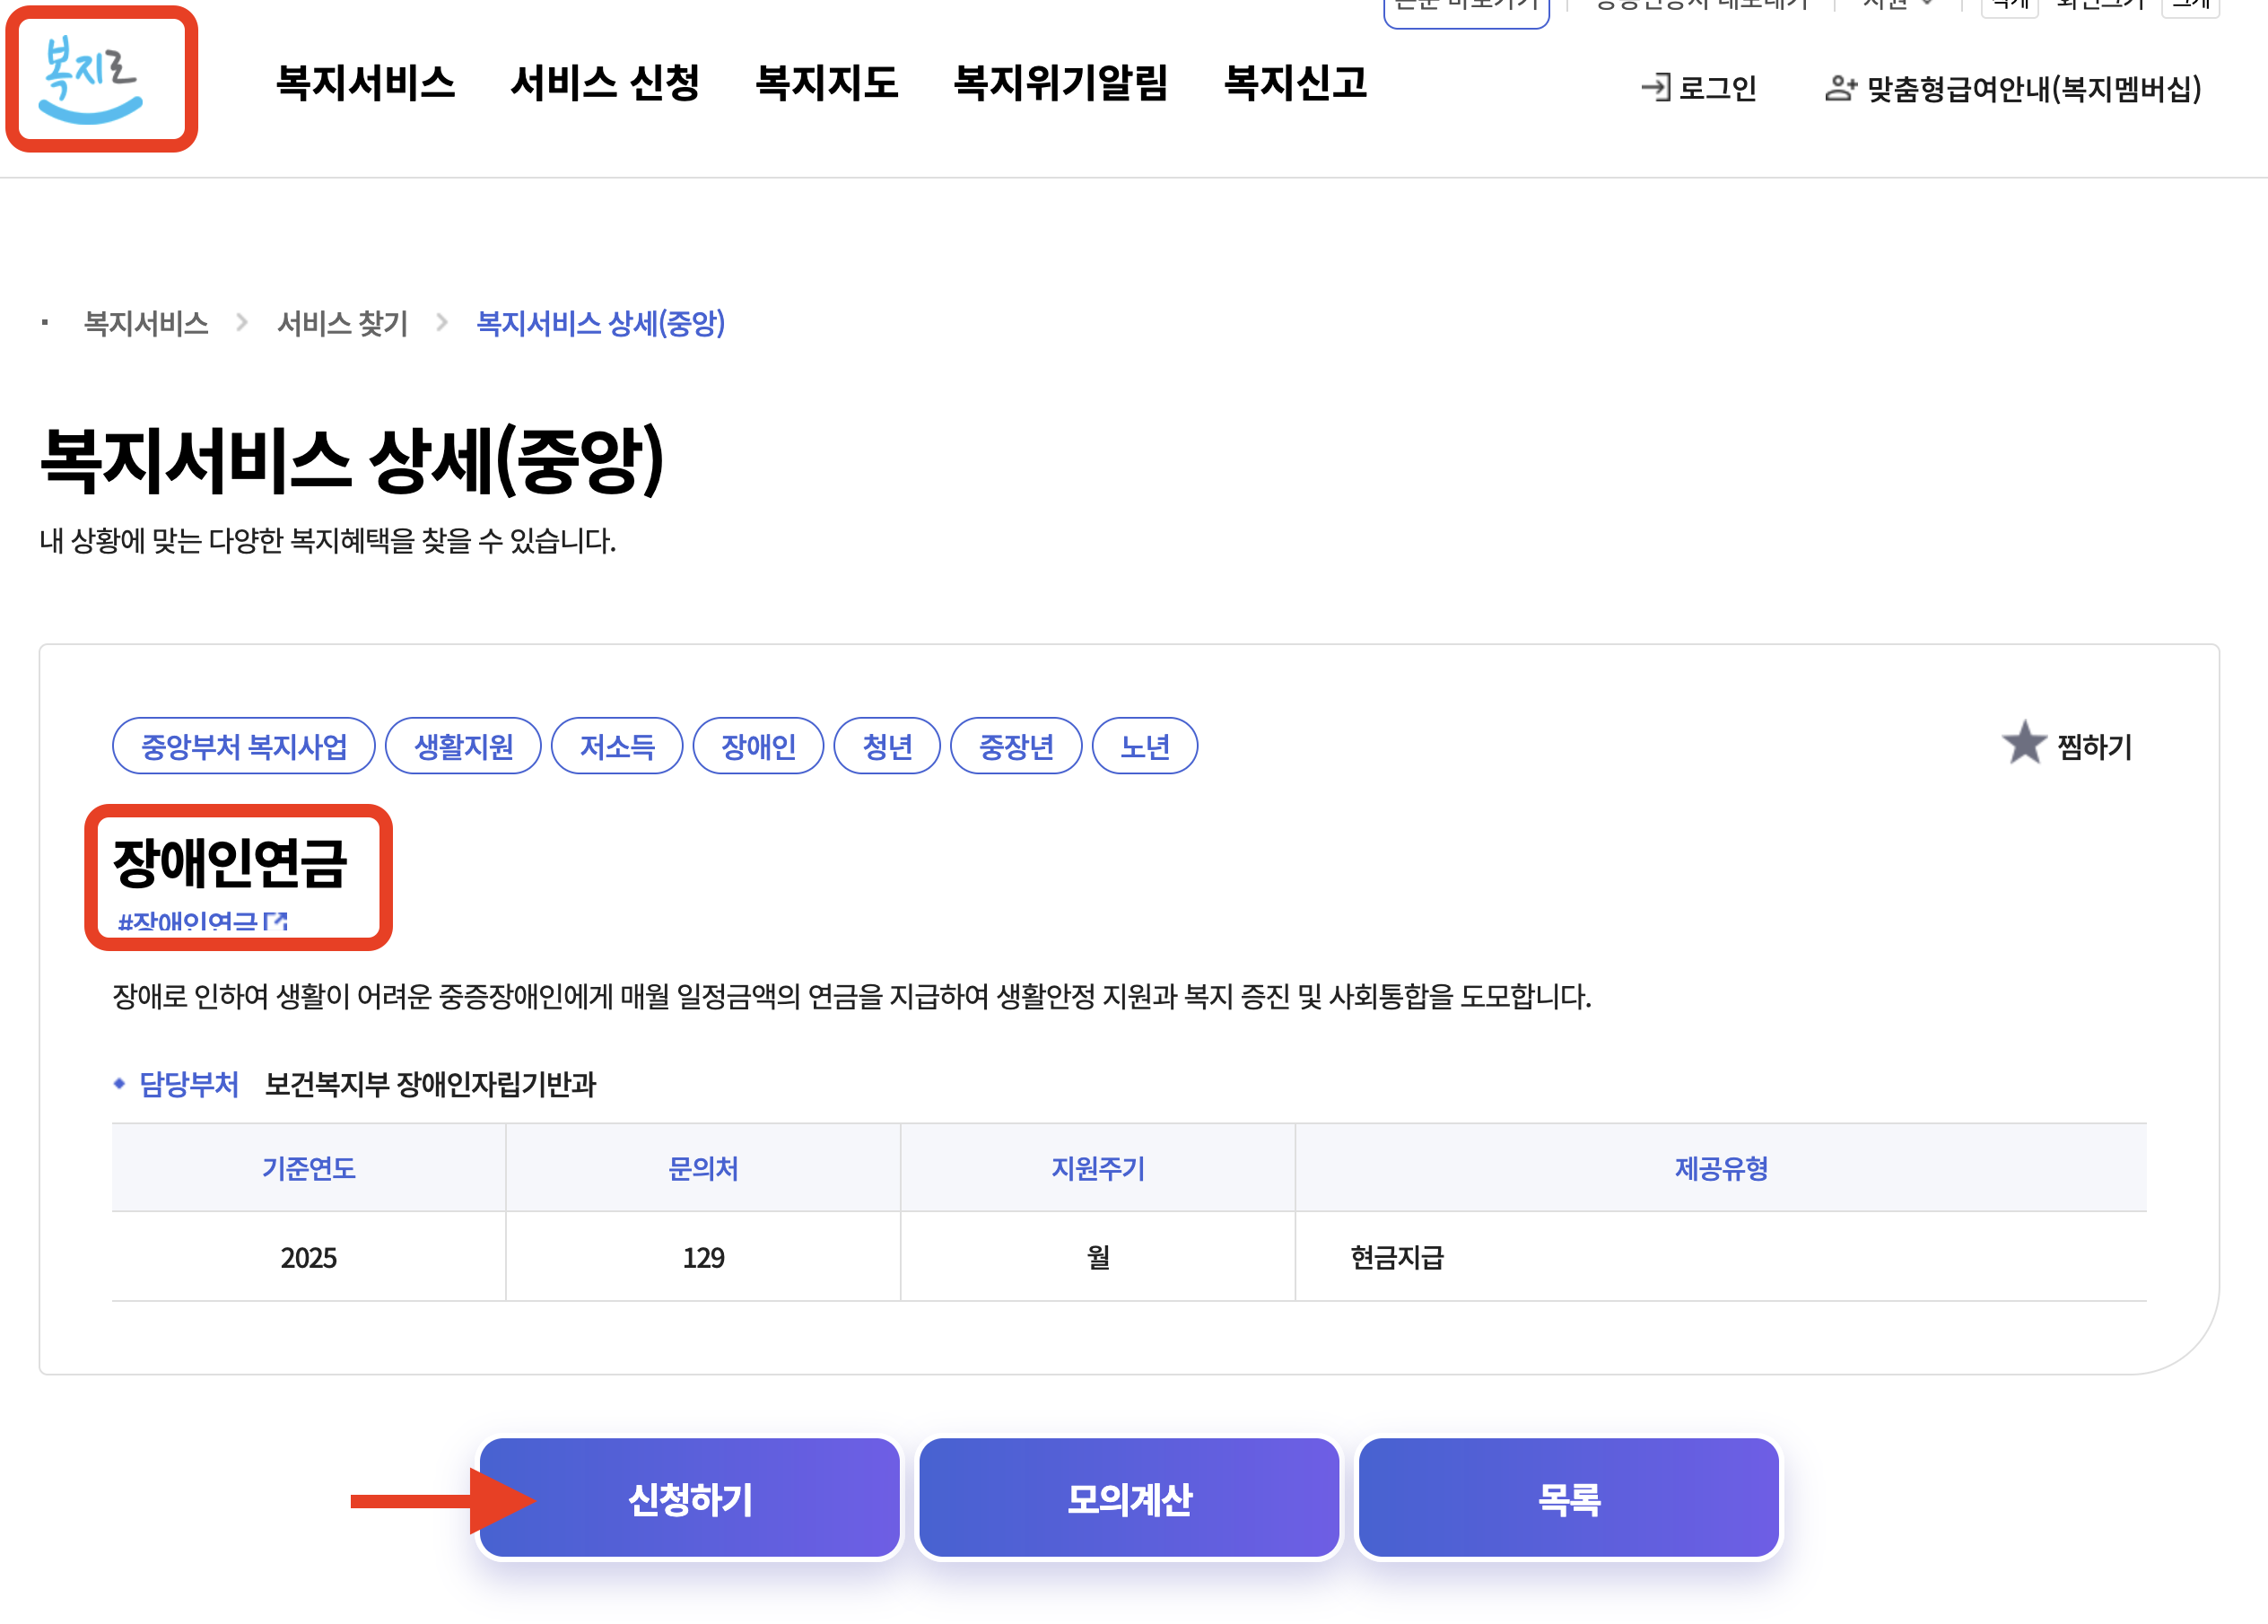Select the 생활지원 tag chip
The width and height of the screenshot is (2268, 1624).
463,746
